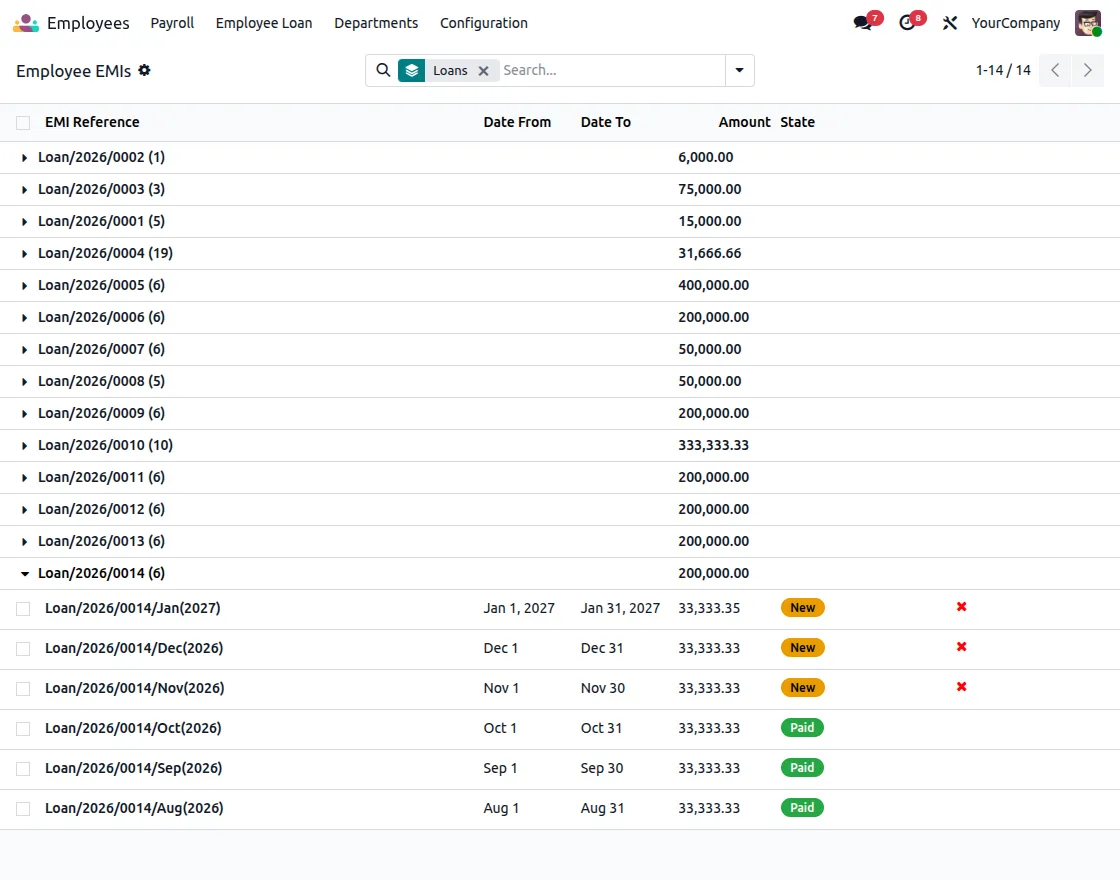Open the Employees app home icon

(26, 23)
